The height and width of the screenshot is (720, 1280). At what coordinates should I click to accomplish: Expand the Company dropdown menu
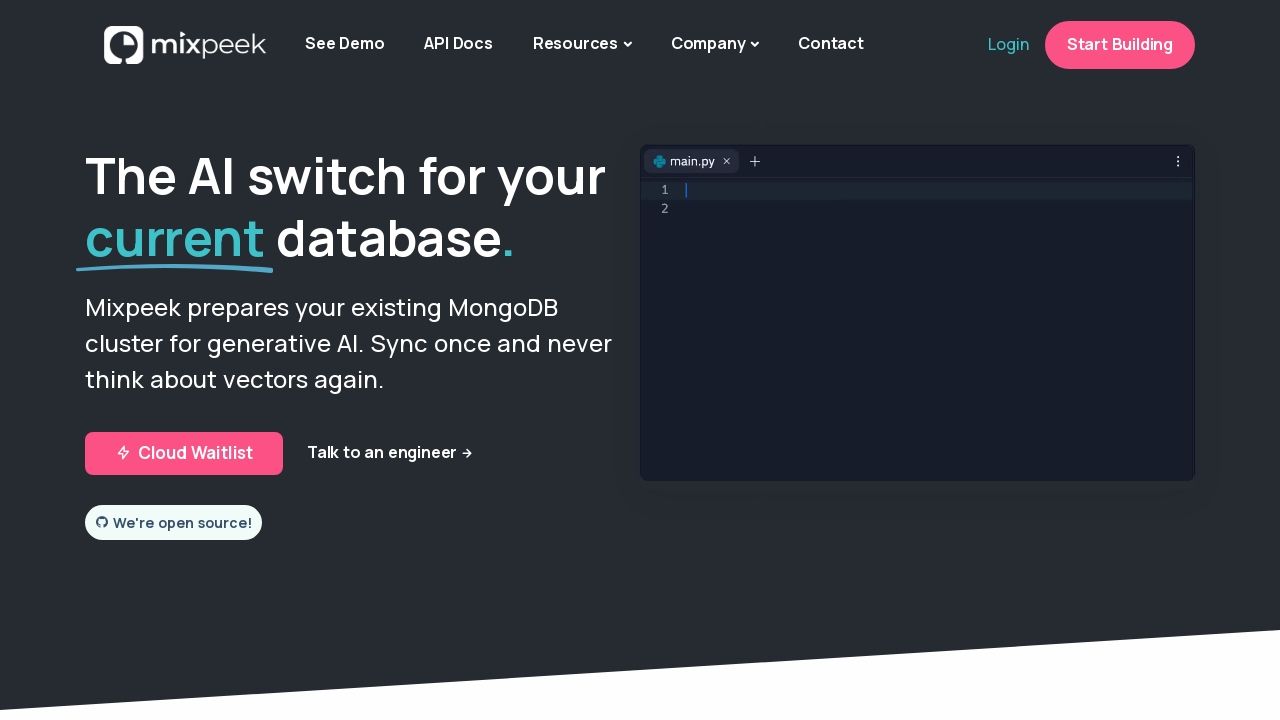coord(715,43)
